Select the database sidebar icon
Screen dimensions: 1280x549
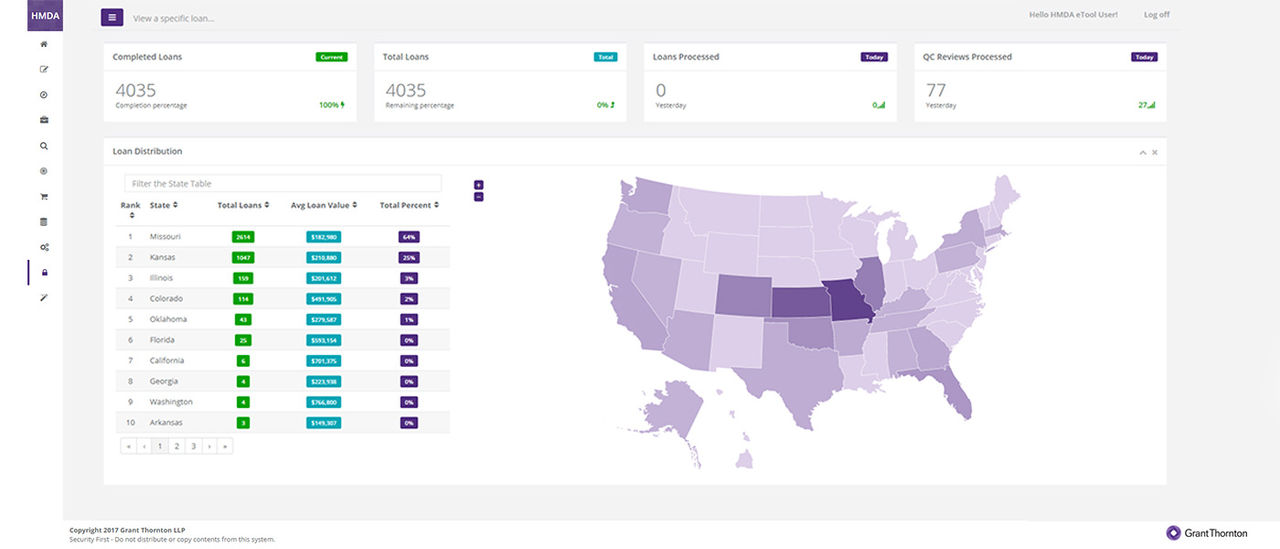(x=44, y=222)
